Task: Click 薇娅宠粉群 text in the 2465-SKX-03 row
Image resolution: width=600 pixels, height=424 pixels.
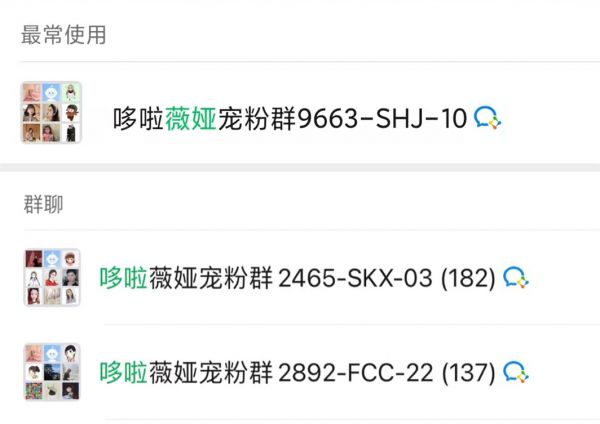Action: tap(211, 277)
